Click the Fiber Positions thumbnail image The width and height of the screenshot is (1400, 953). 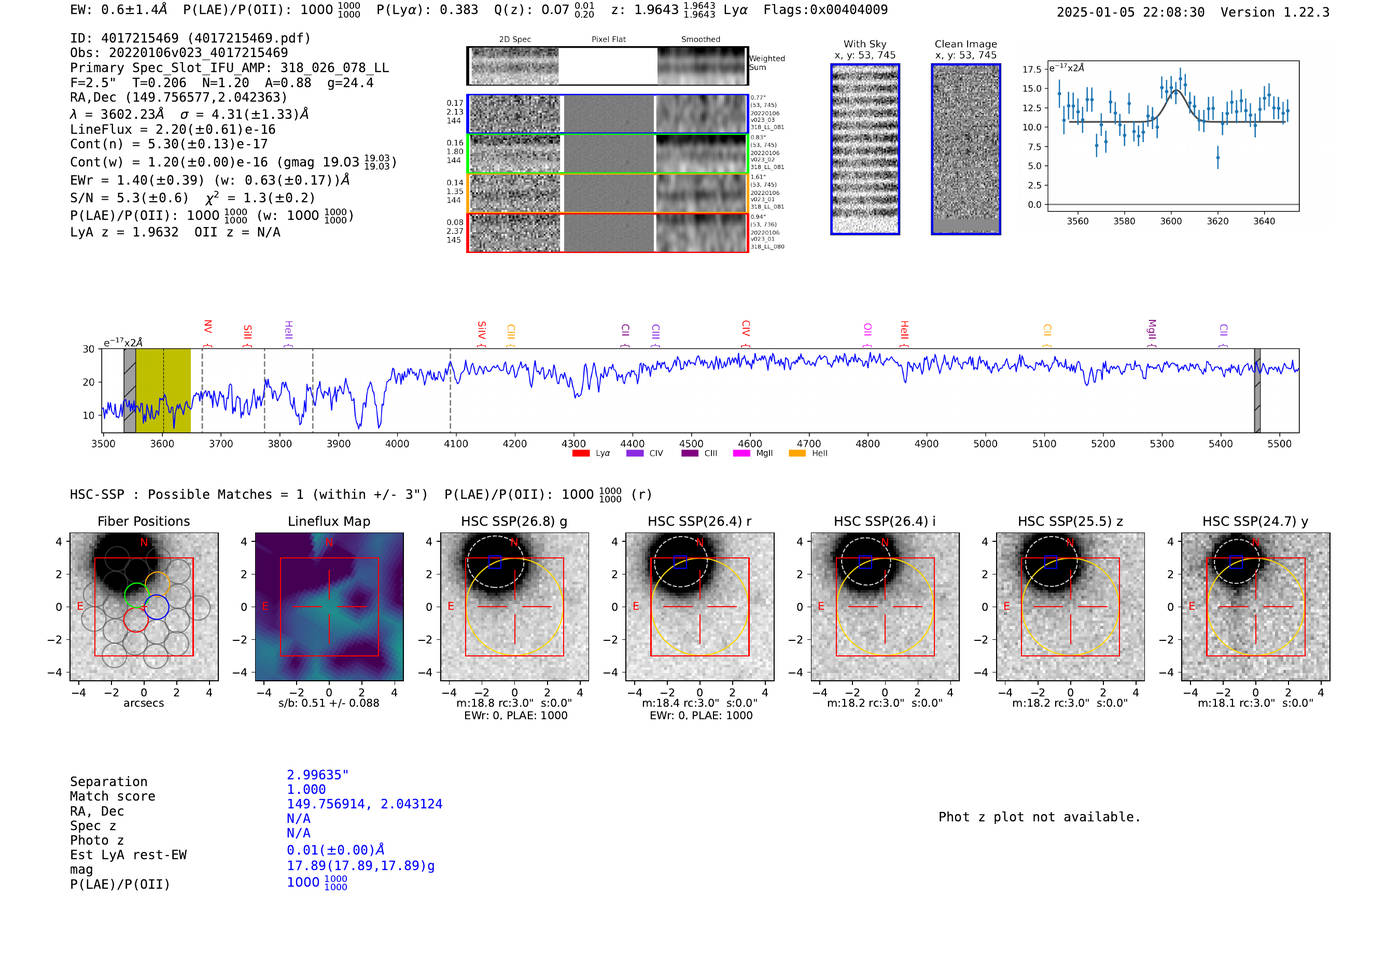[x=144, y=607]
